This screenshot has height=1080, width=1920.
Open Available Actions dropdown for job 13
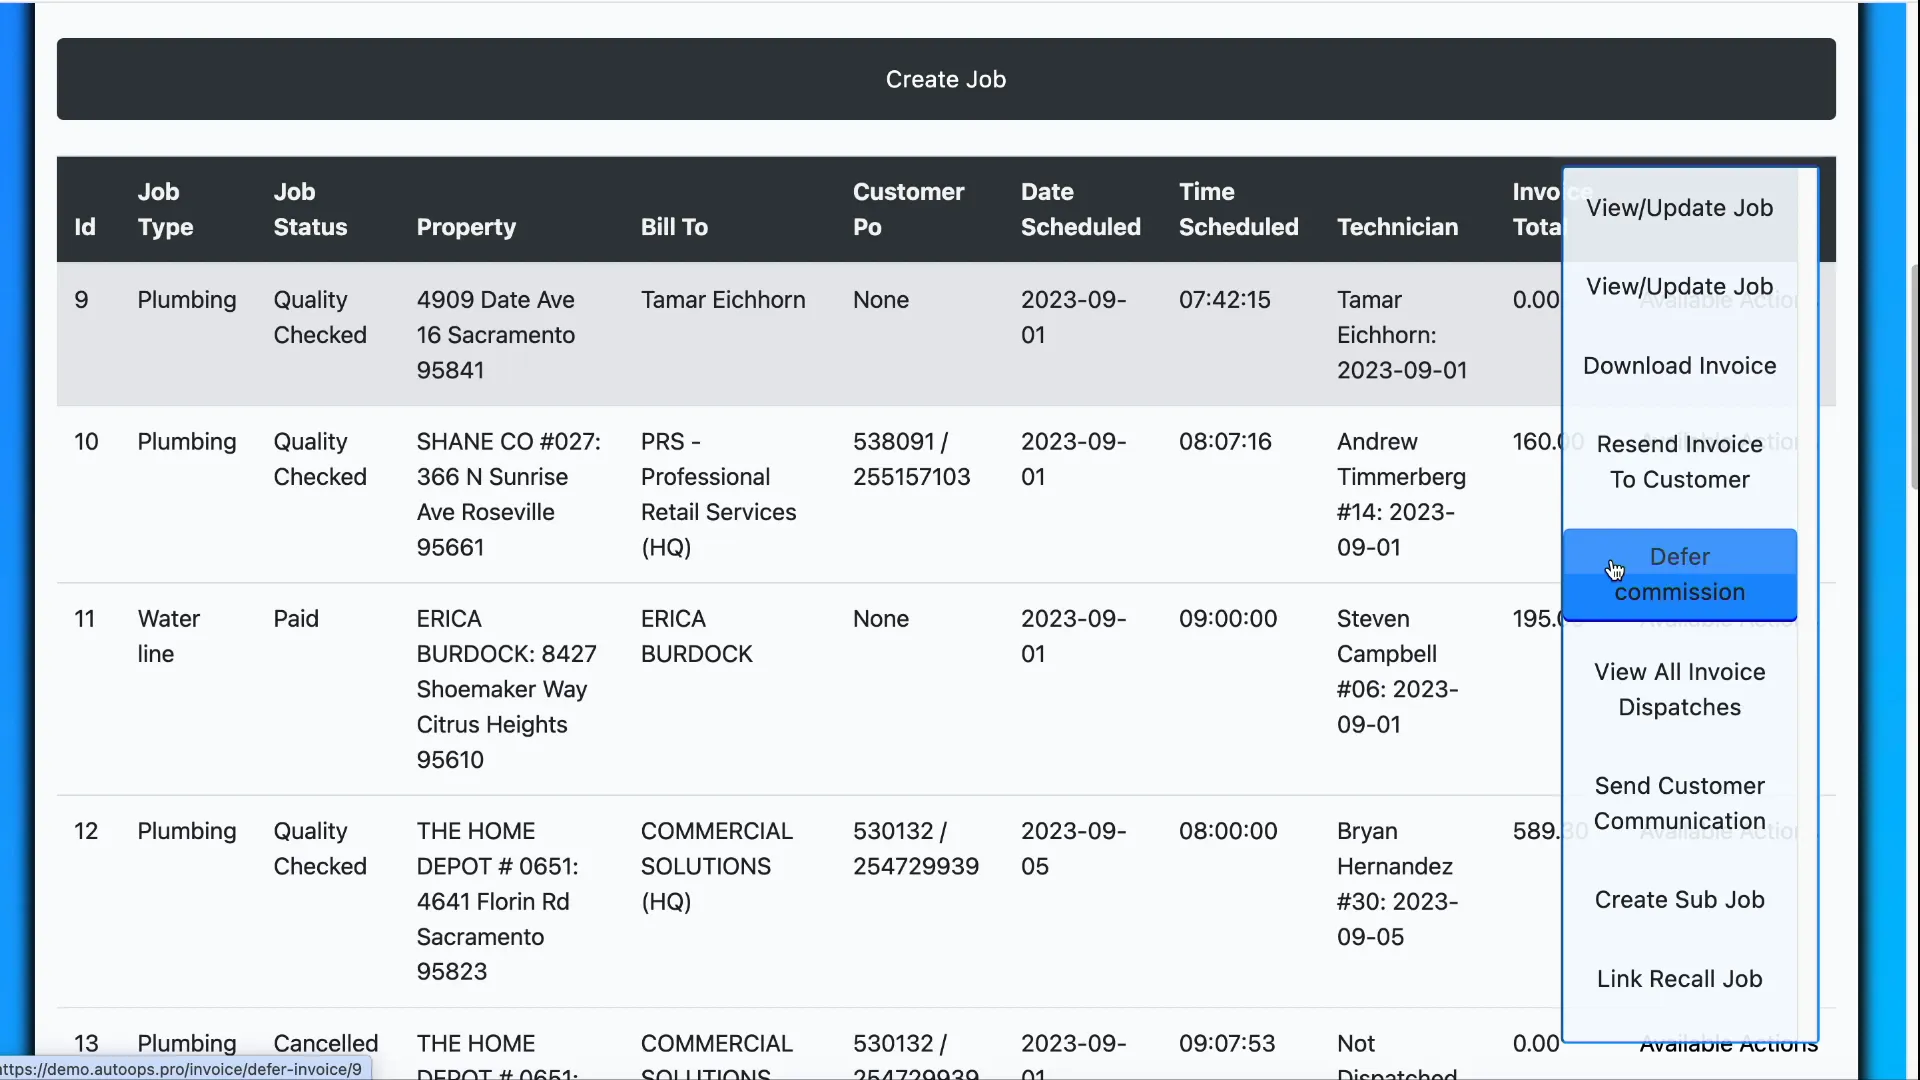click(x=1728, y=1045)
